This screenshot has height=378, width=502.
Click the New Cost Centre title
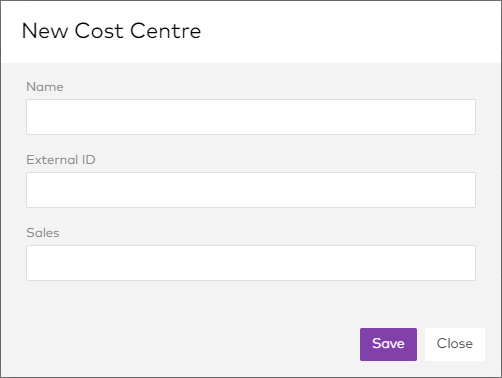tap(111, 31)
